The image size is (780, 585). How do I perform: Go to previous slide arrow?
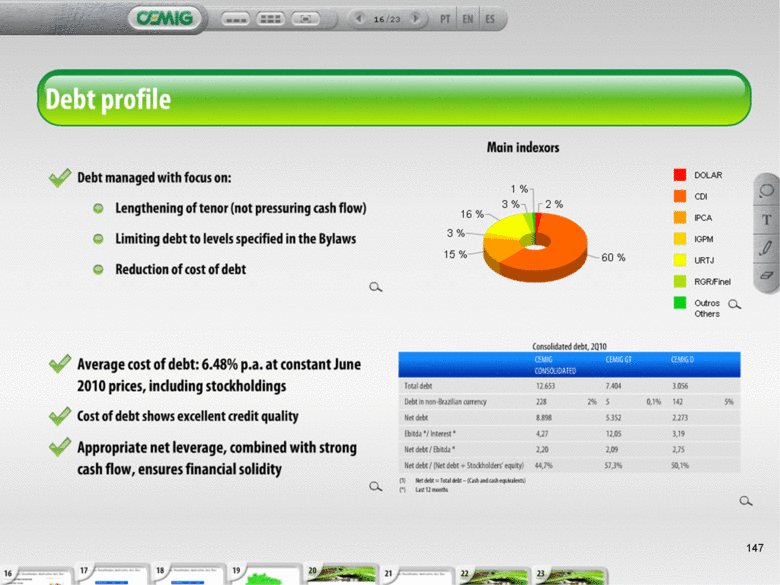point(359,19)
